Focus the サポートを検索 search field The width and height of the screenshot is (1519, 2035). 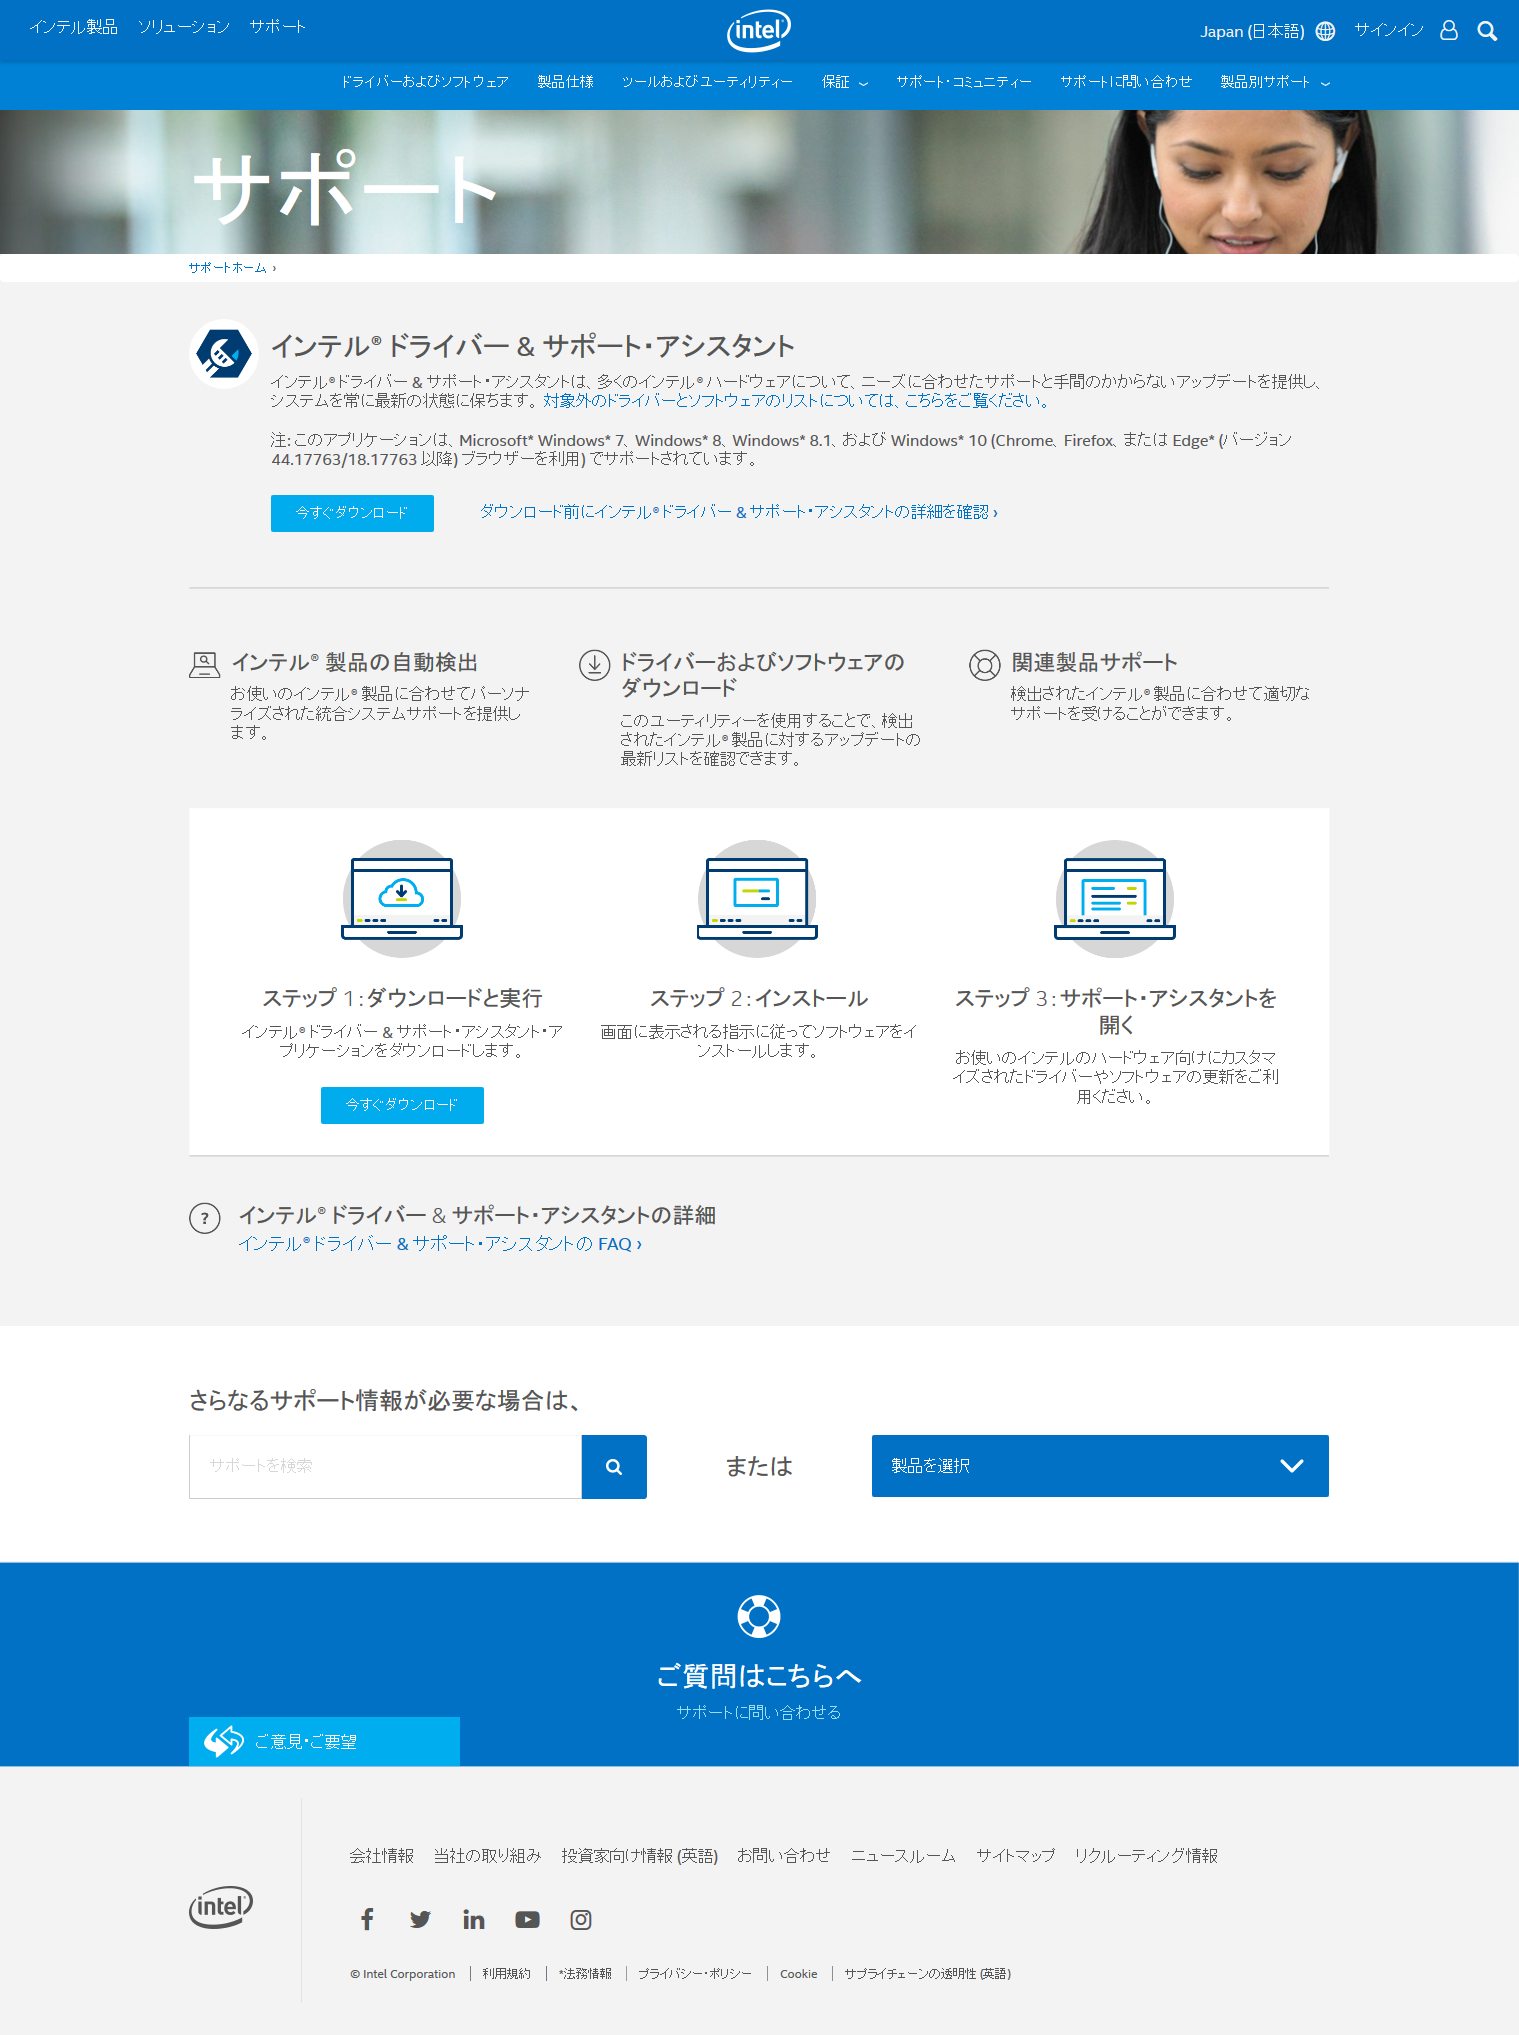[x=385, y=1466]
